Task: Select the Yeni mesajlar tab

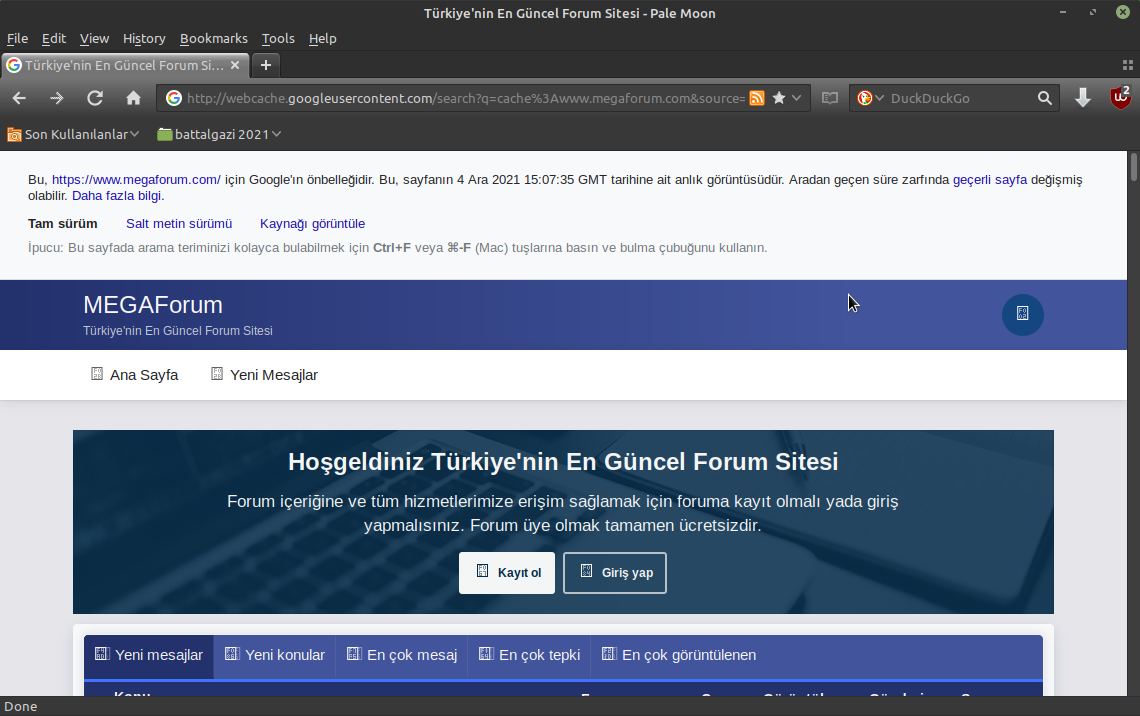Action: (149, 655)
